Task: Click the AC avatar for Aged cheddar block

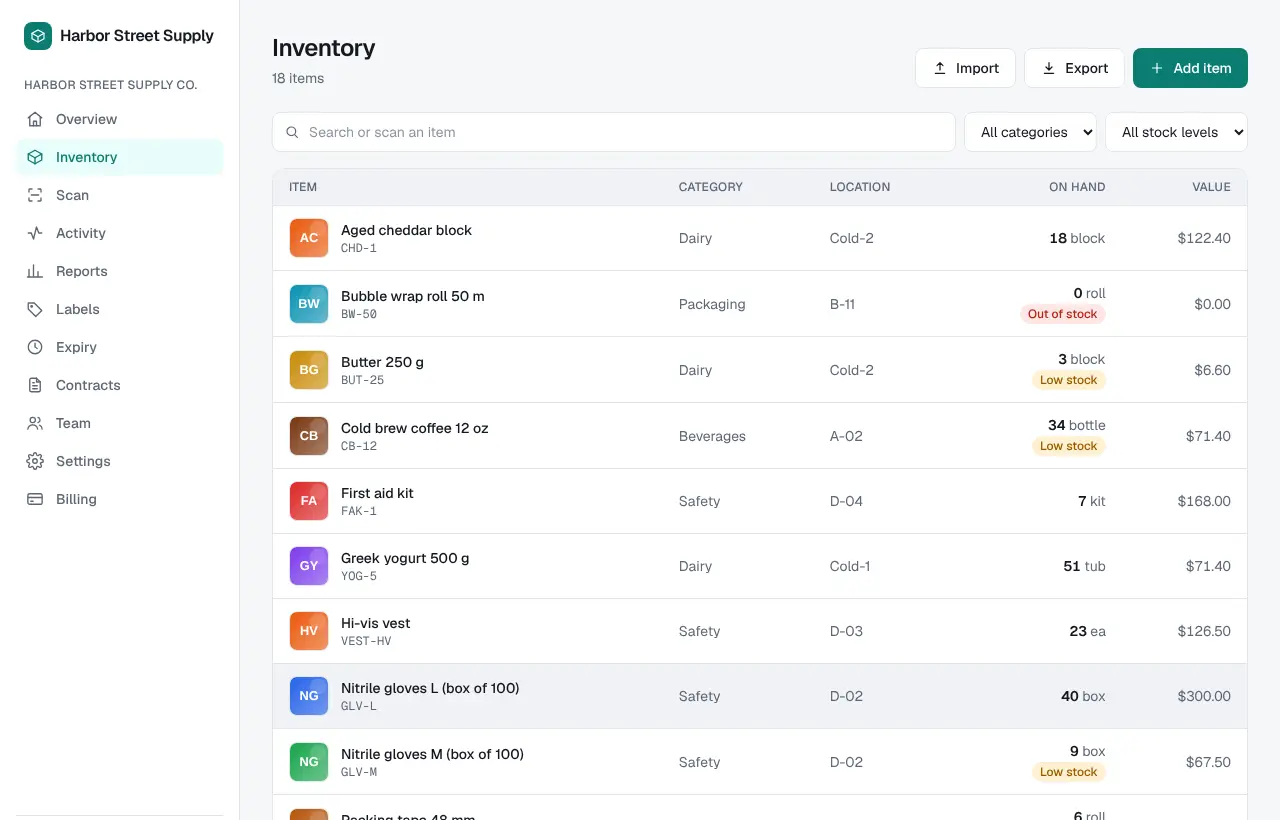Action: tap(309, 238)
